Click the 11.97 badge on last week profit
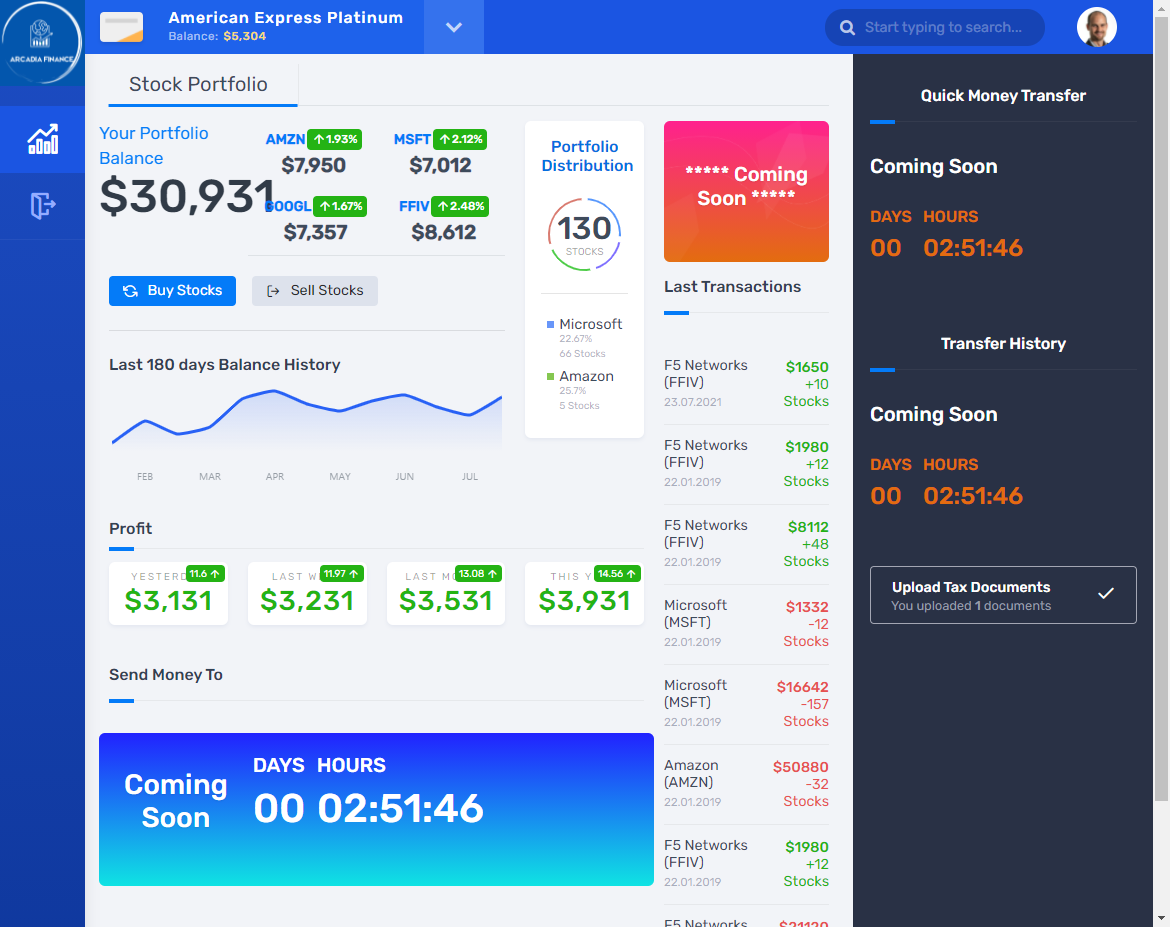The width and height of the screenshot is (1170, 927). point(342,574)
